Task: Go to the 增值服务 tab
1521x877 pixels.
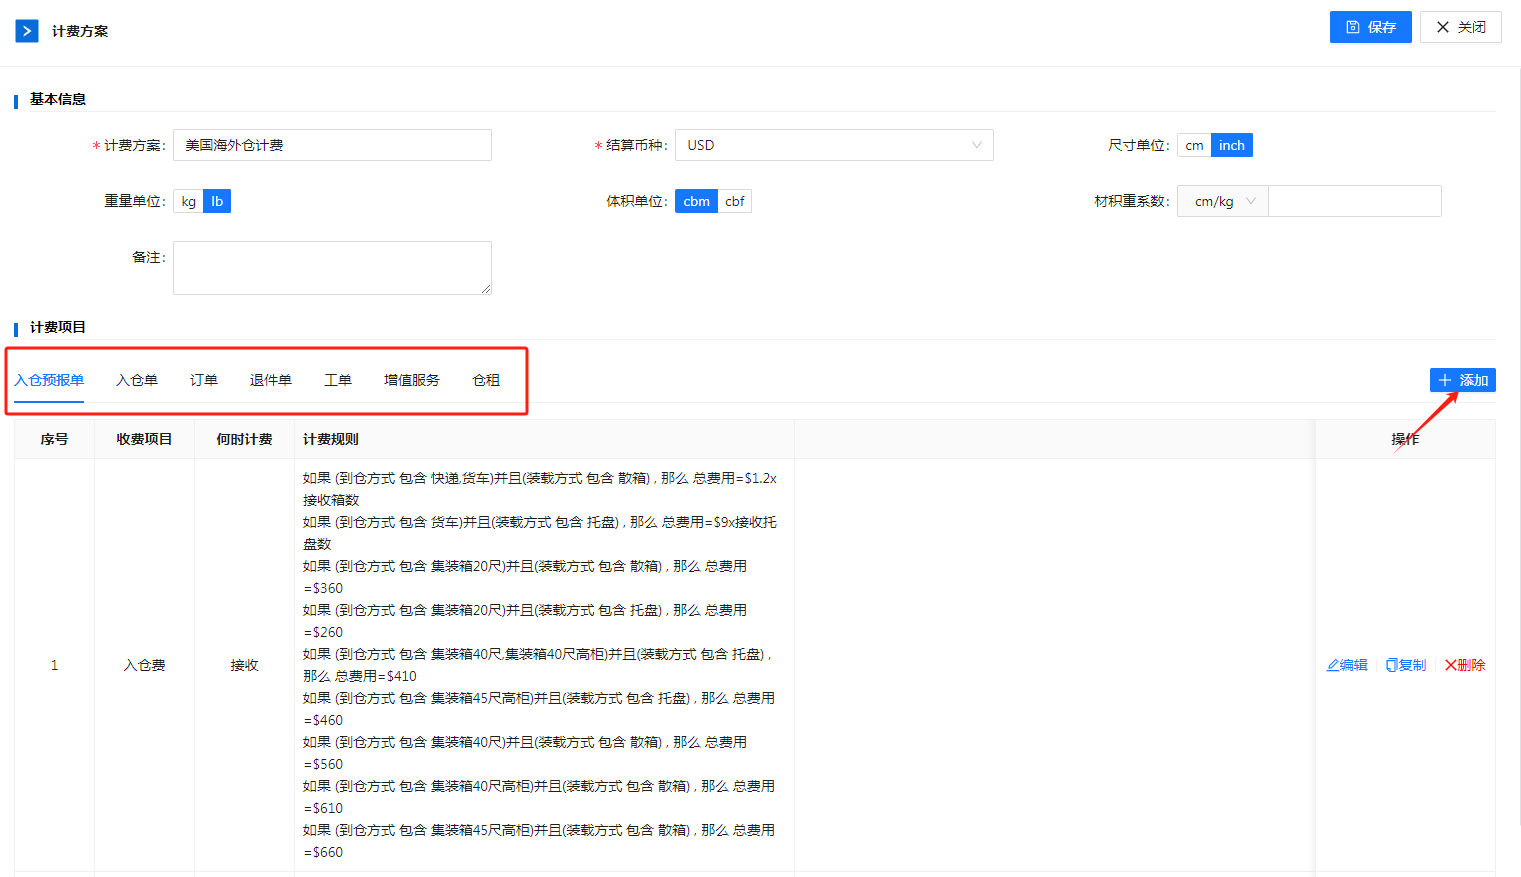Action: click(412, 380)
